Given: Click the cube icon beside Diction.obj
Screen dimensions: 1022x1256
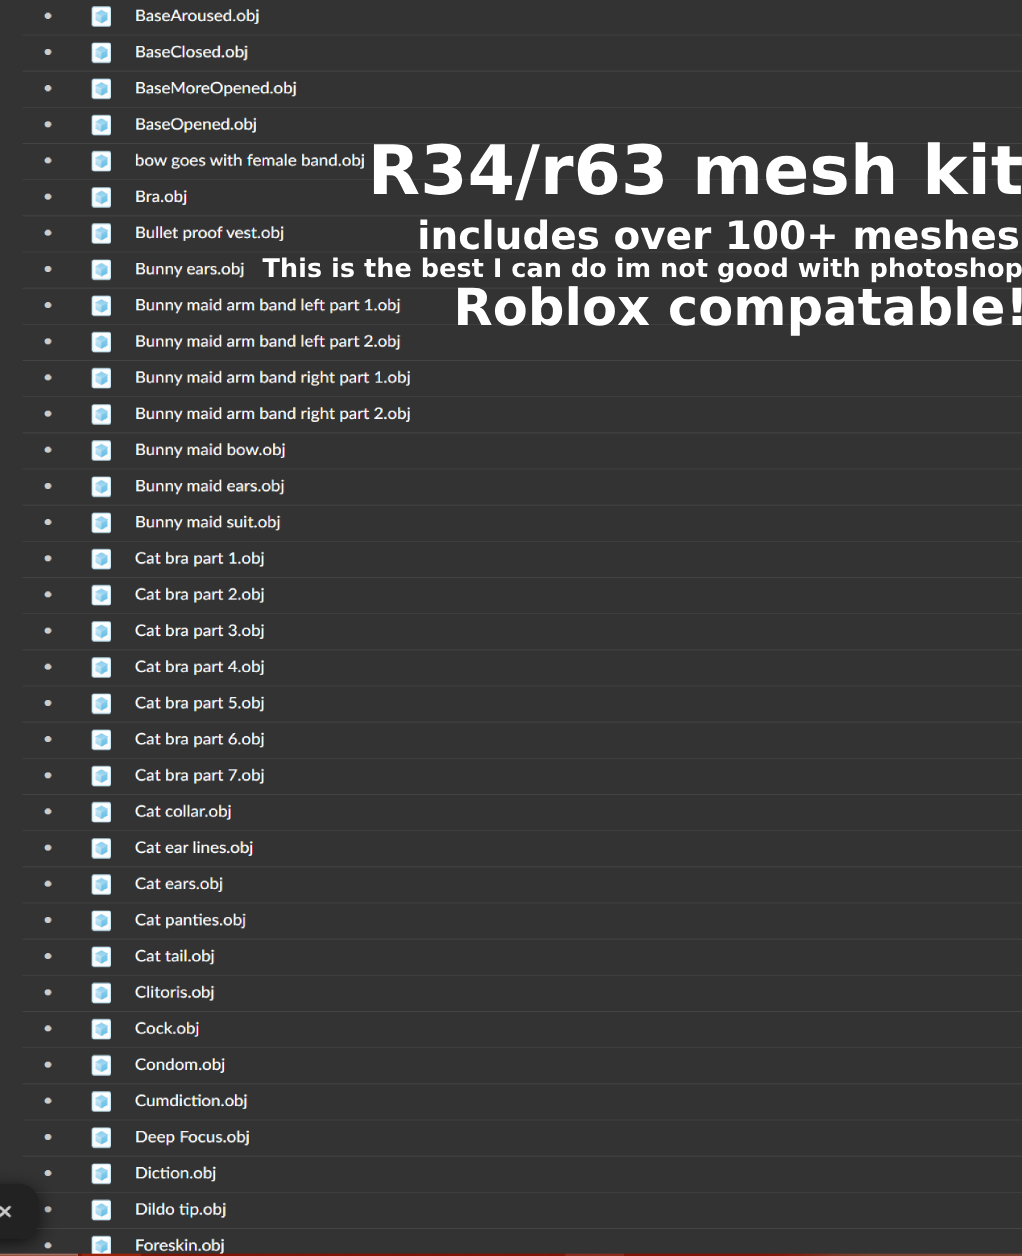Looking at the screenshot, I should point(101,1174).
